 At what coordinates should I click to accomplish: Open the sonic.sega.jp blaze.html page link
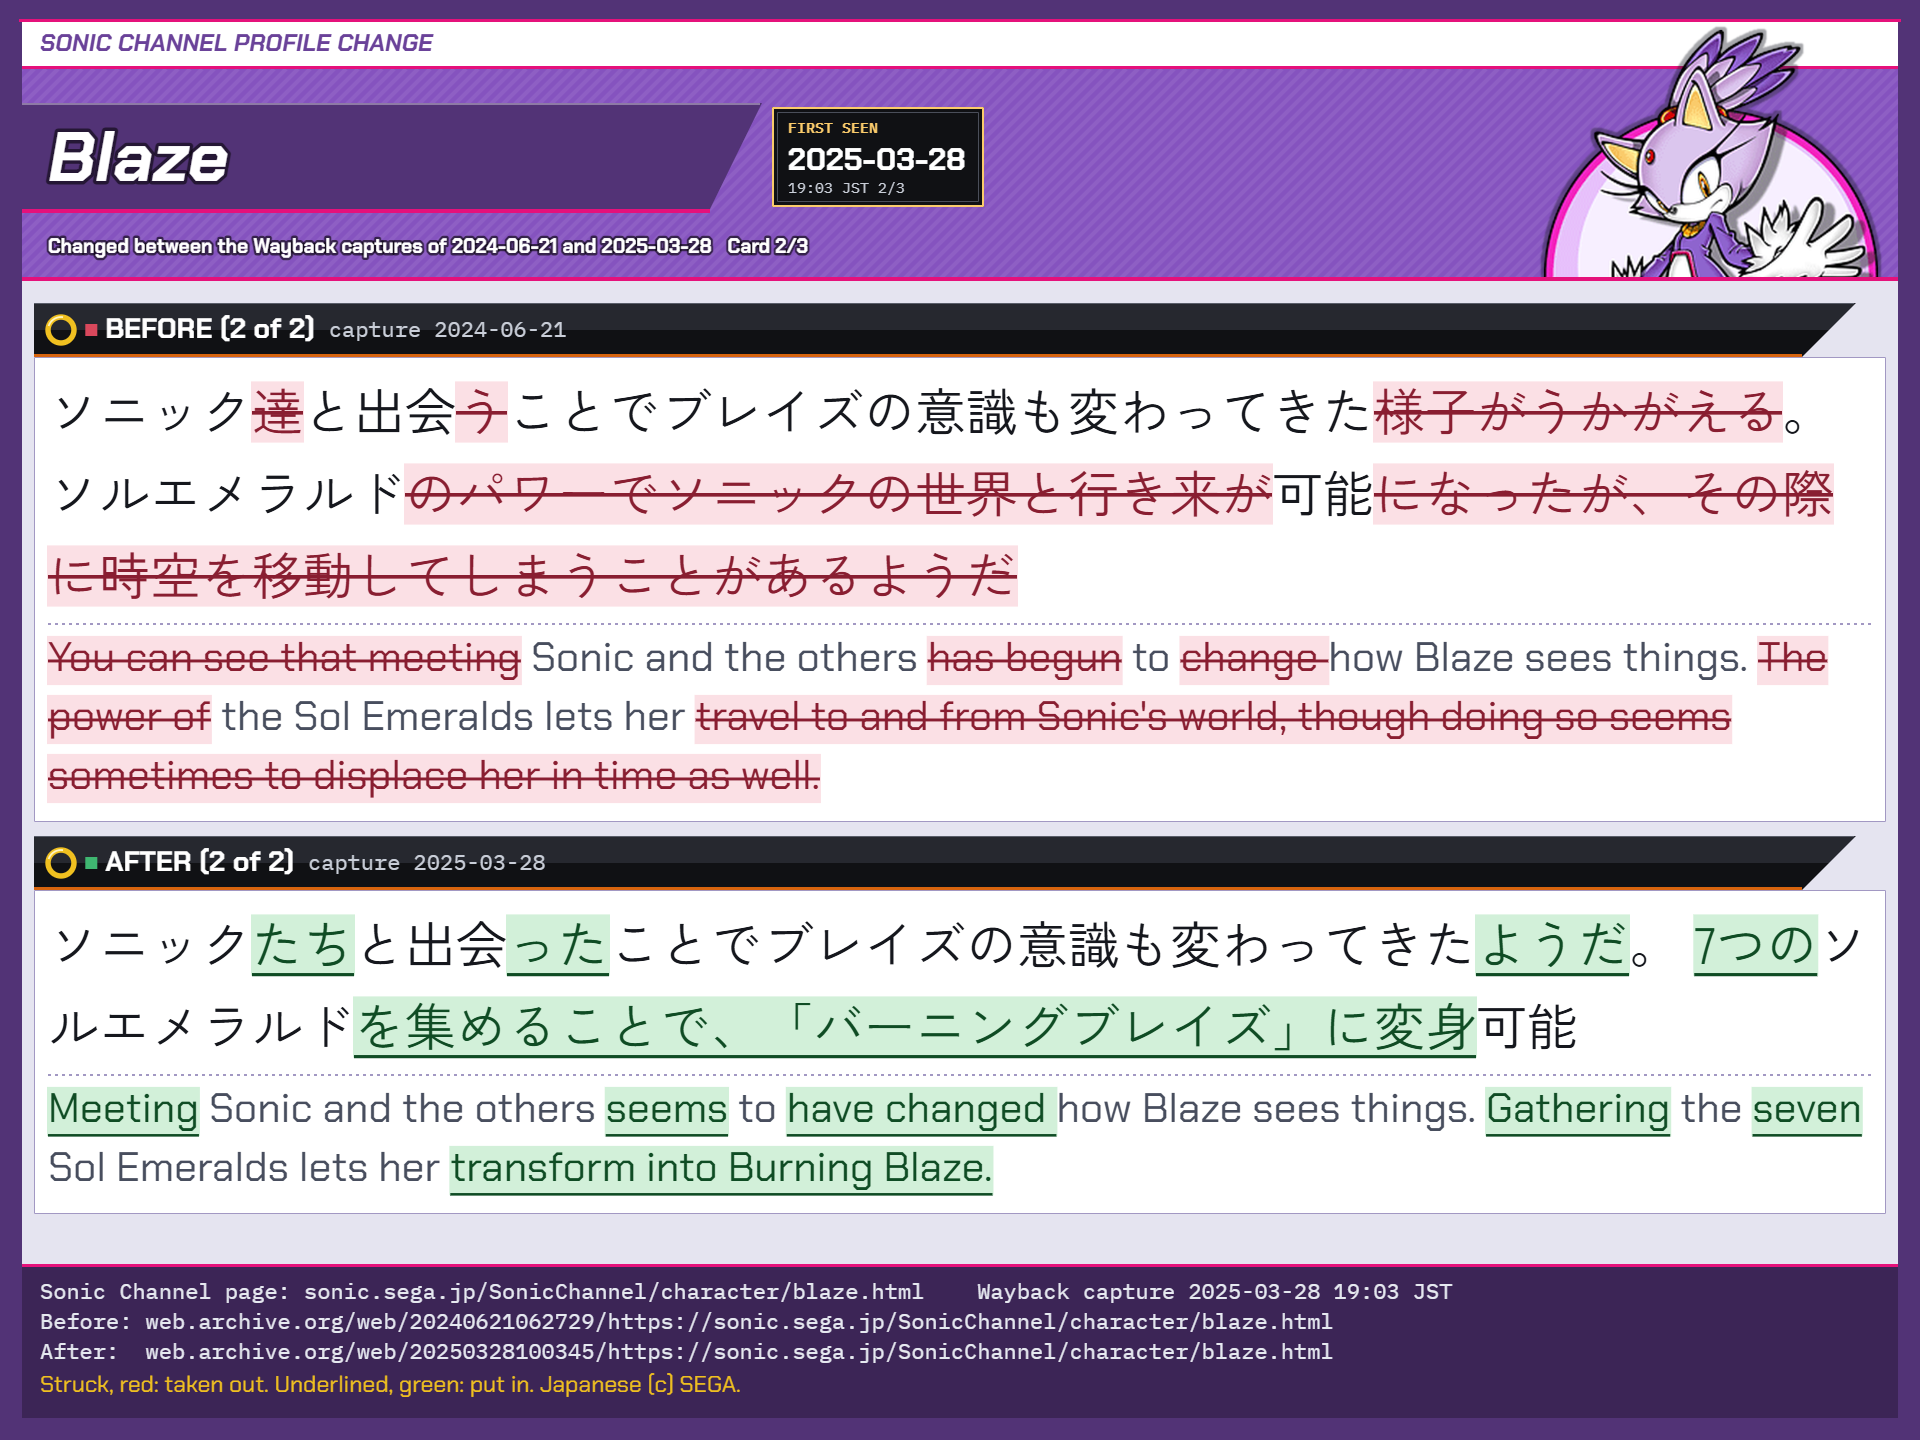click(x=613, y=1292)
